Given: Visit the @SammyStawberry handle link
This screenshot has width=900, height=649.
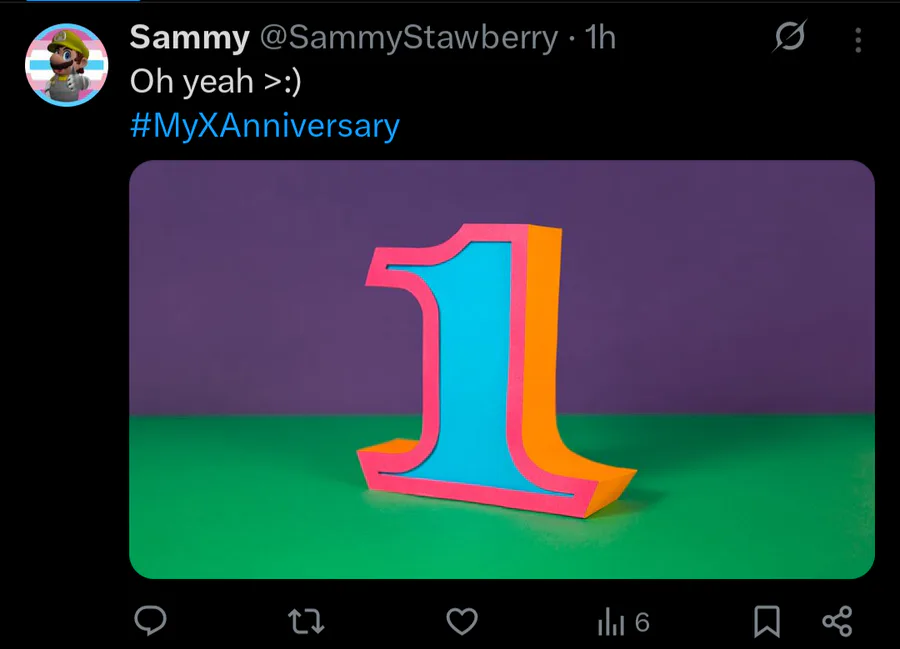Looking at the screenshot, I should click(408, 38).
